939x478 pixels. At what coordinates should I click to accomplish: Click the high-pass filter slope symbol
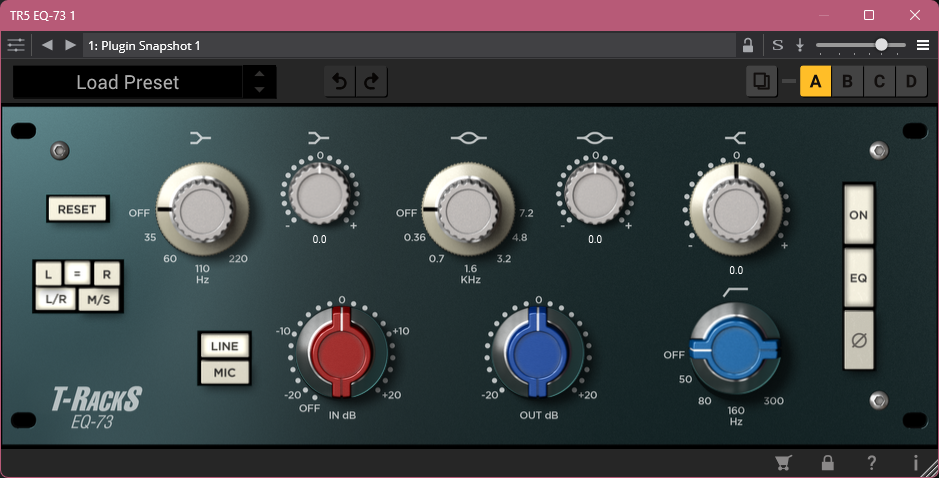735,292
